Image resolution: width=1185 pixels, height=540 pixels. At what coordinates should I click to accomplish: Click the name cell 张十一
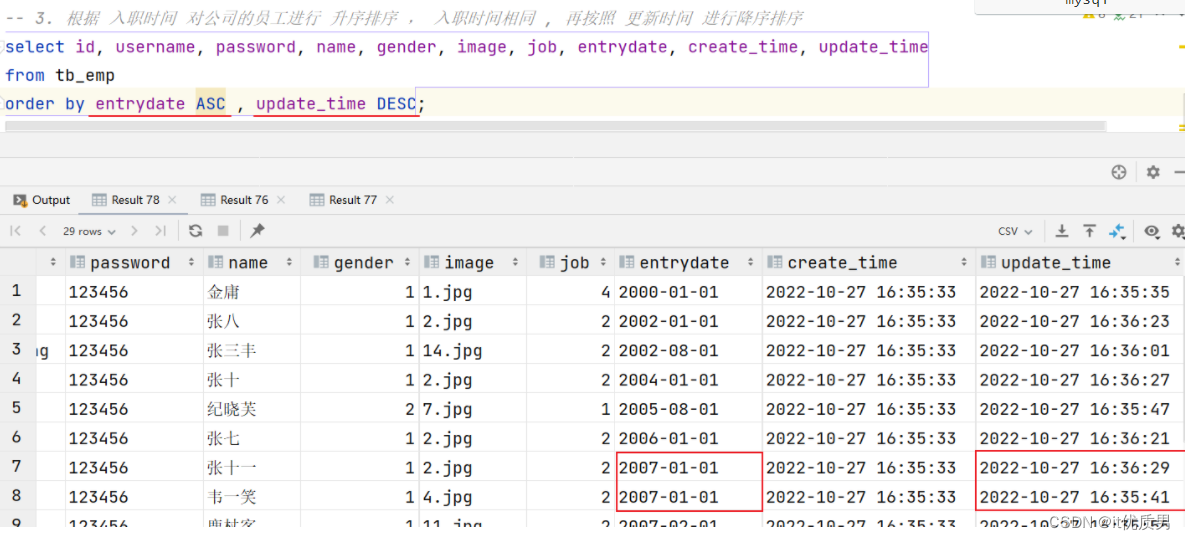[x=252, y=468]
